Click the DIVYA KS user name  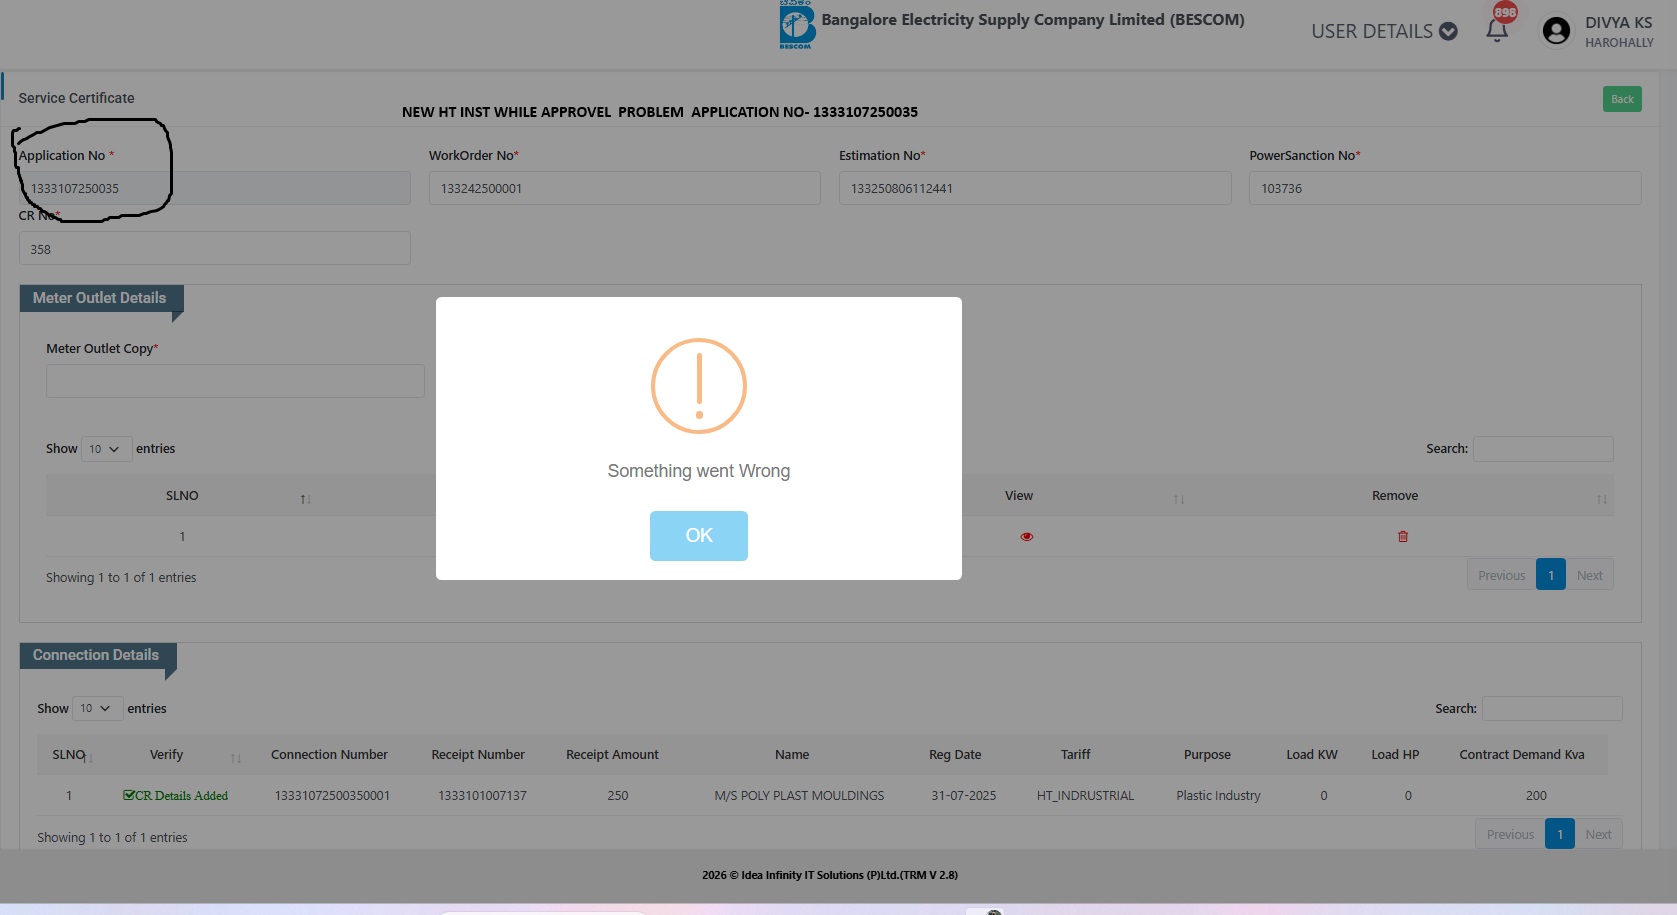(1618, 23)
